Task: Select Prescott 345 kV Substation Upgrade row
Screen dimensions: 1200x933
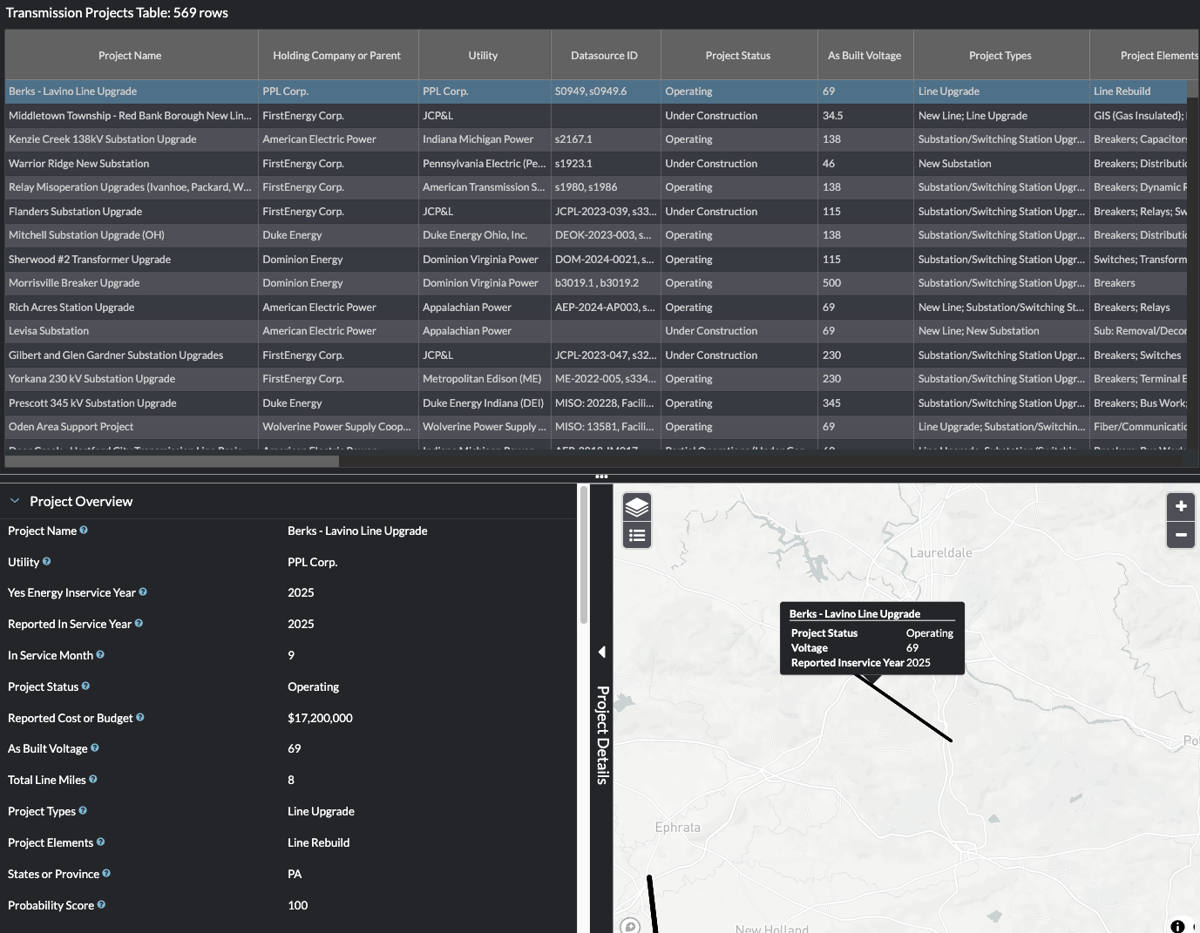Action: tap(596, 403)
